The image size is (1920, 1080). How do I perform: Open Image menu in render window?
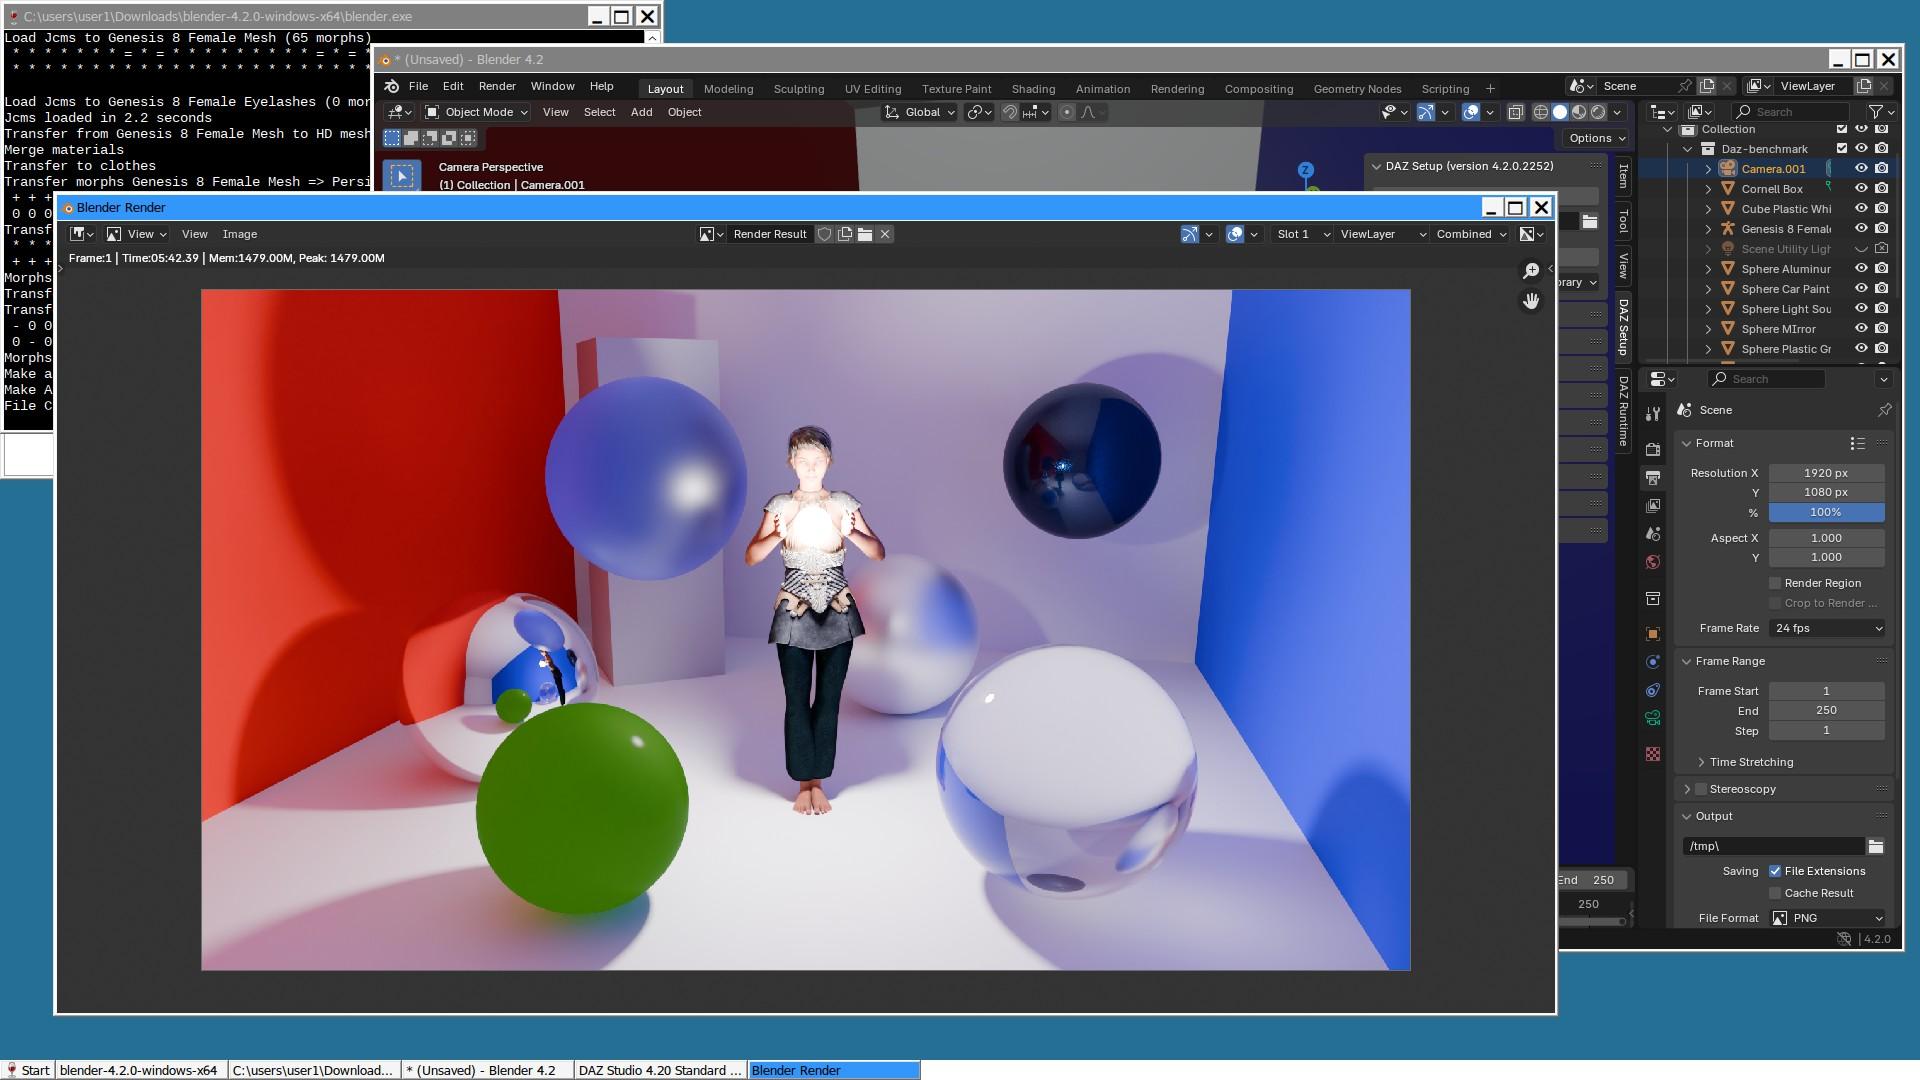[239, 234]
